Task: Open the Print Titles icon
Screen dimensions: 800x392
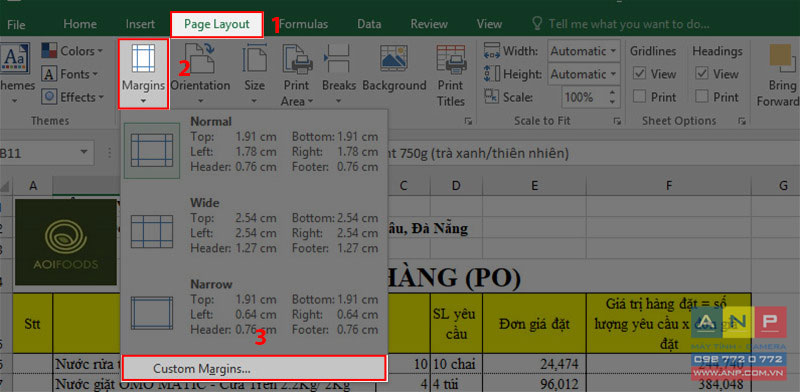Action: click(x=451, y=58)
